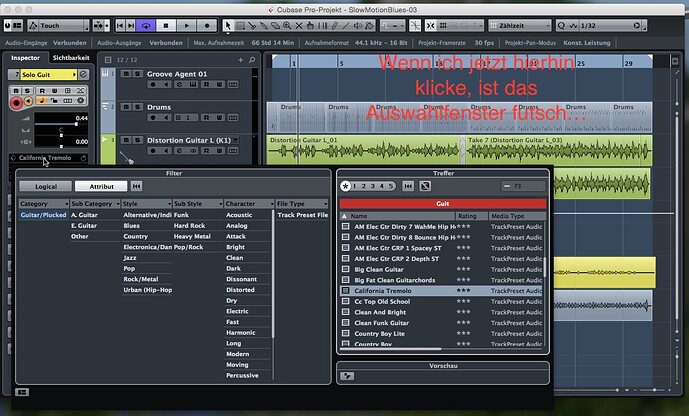Open Groove Agent 01 edit instrument keyboard icon
The height and width of the screenshot is (416, 689).
coord(193,84)
